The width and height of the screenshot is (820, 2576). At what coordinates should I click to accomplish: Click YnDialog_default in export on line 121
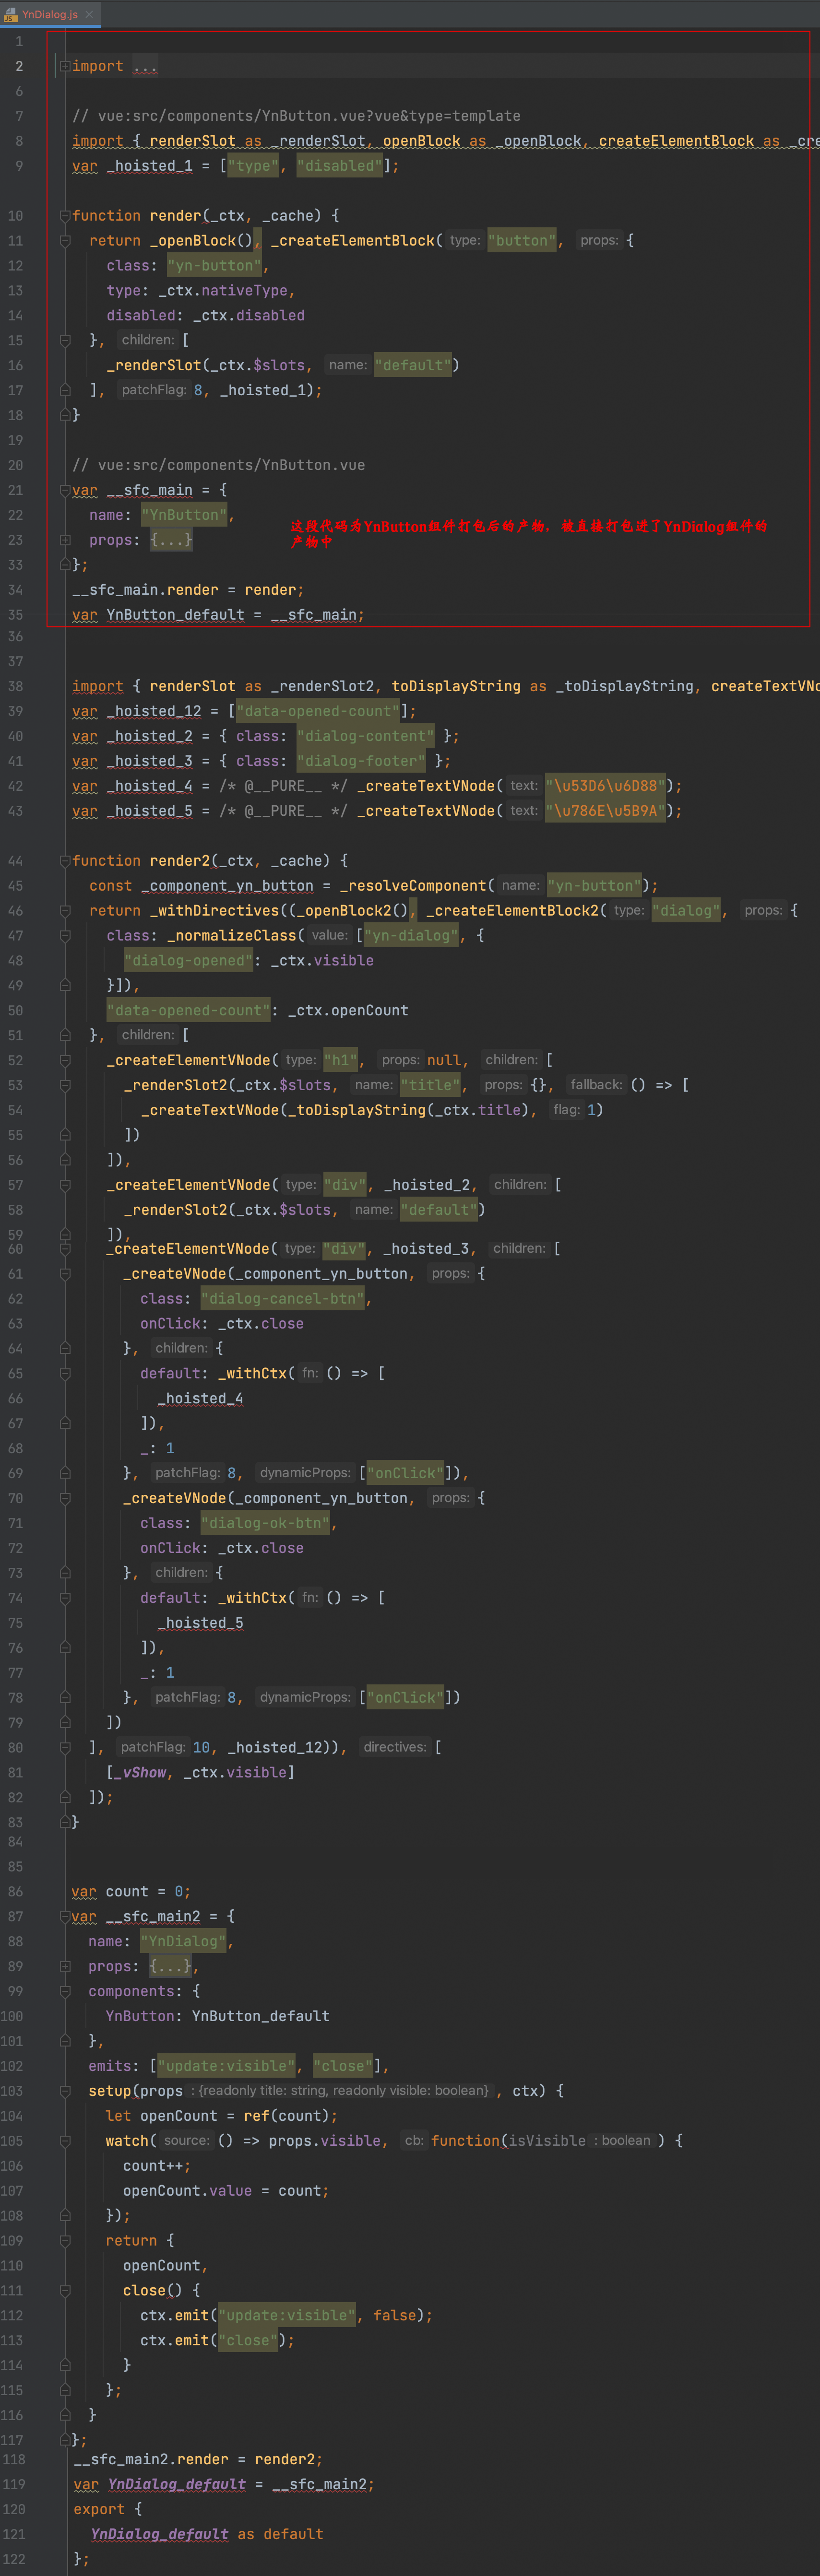click(x=160, y=2534)
